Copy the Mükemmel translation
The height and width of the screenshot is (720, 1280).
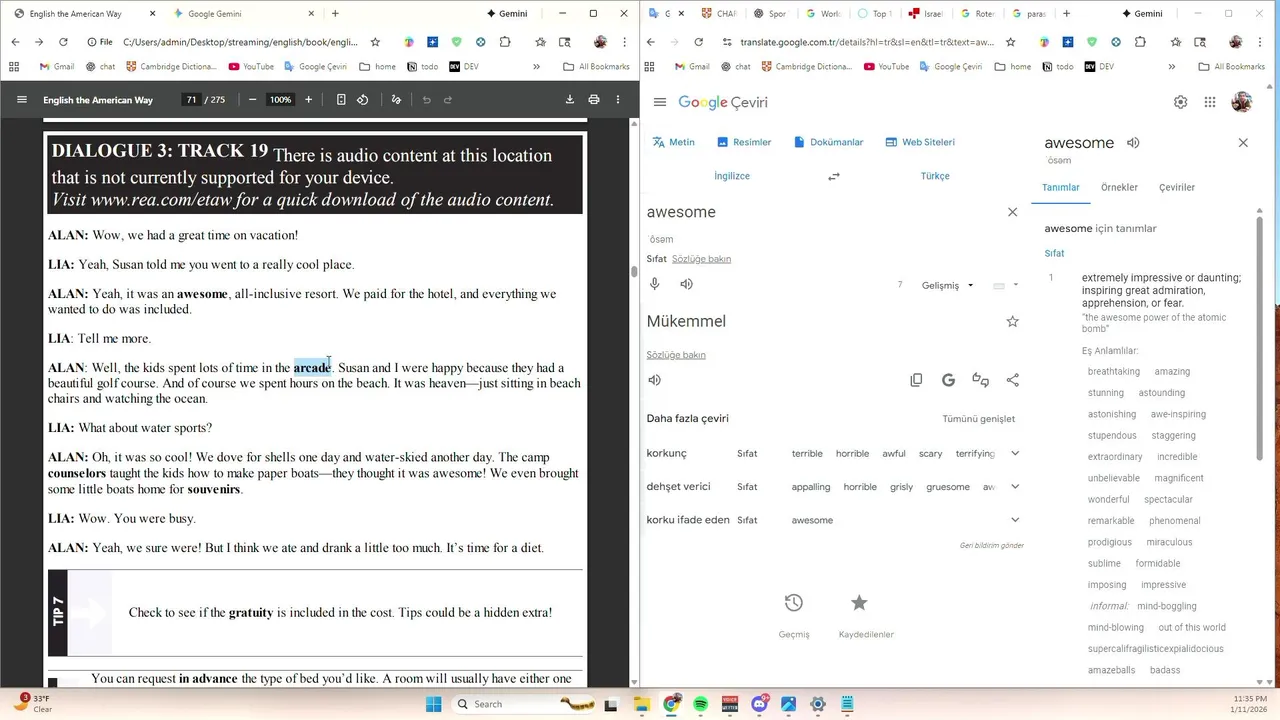tap(916, 380)
